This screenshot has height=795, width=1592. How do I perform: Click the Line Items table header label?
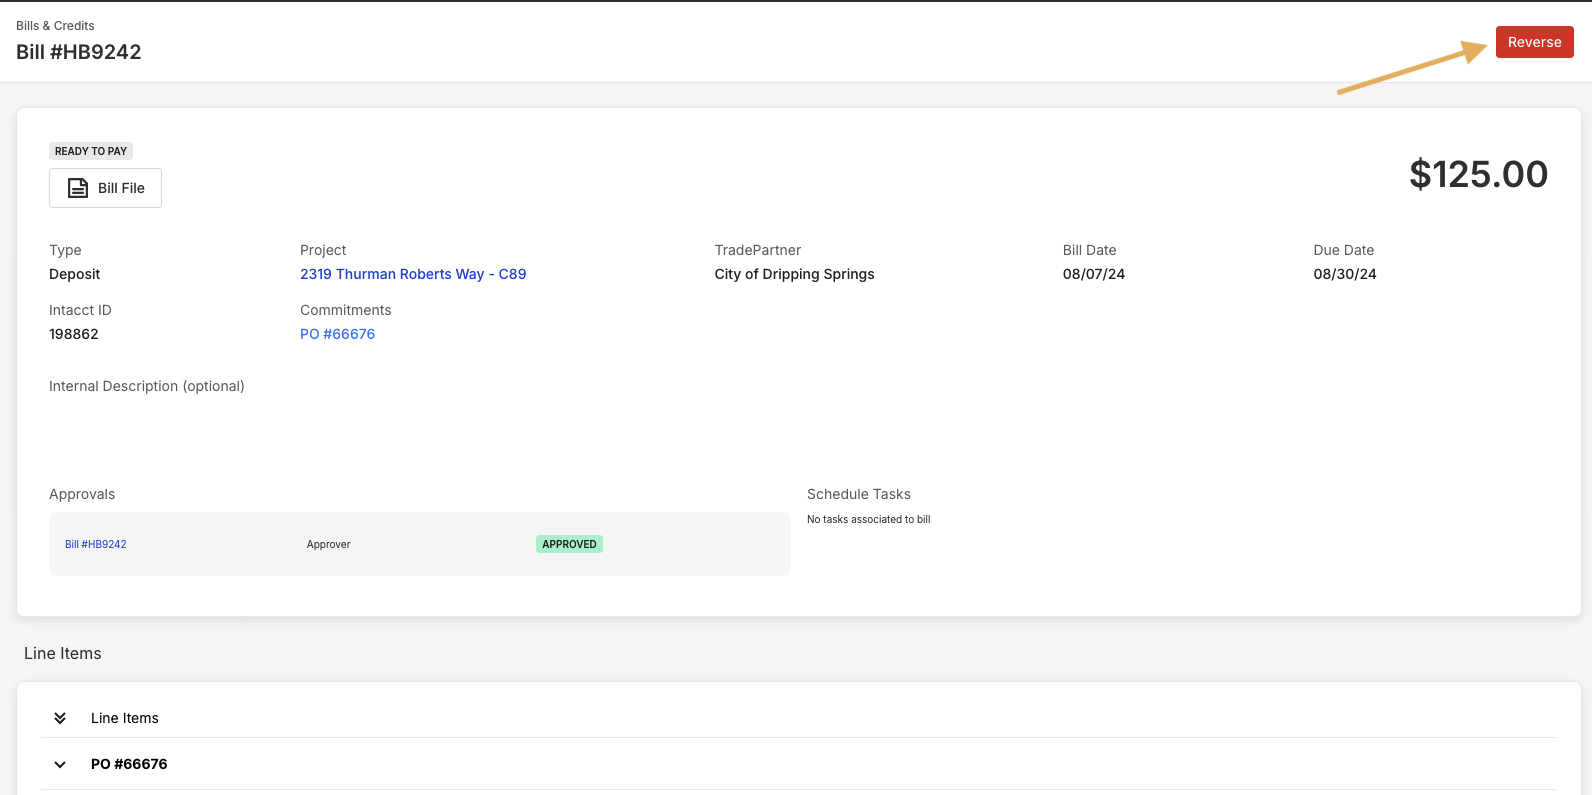click(125, 718)
